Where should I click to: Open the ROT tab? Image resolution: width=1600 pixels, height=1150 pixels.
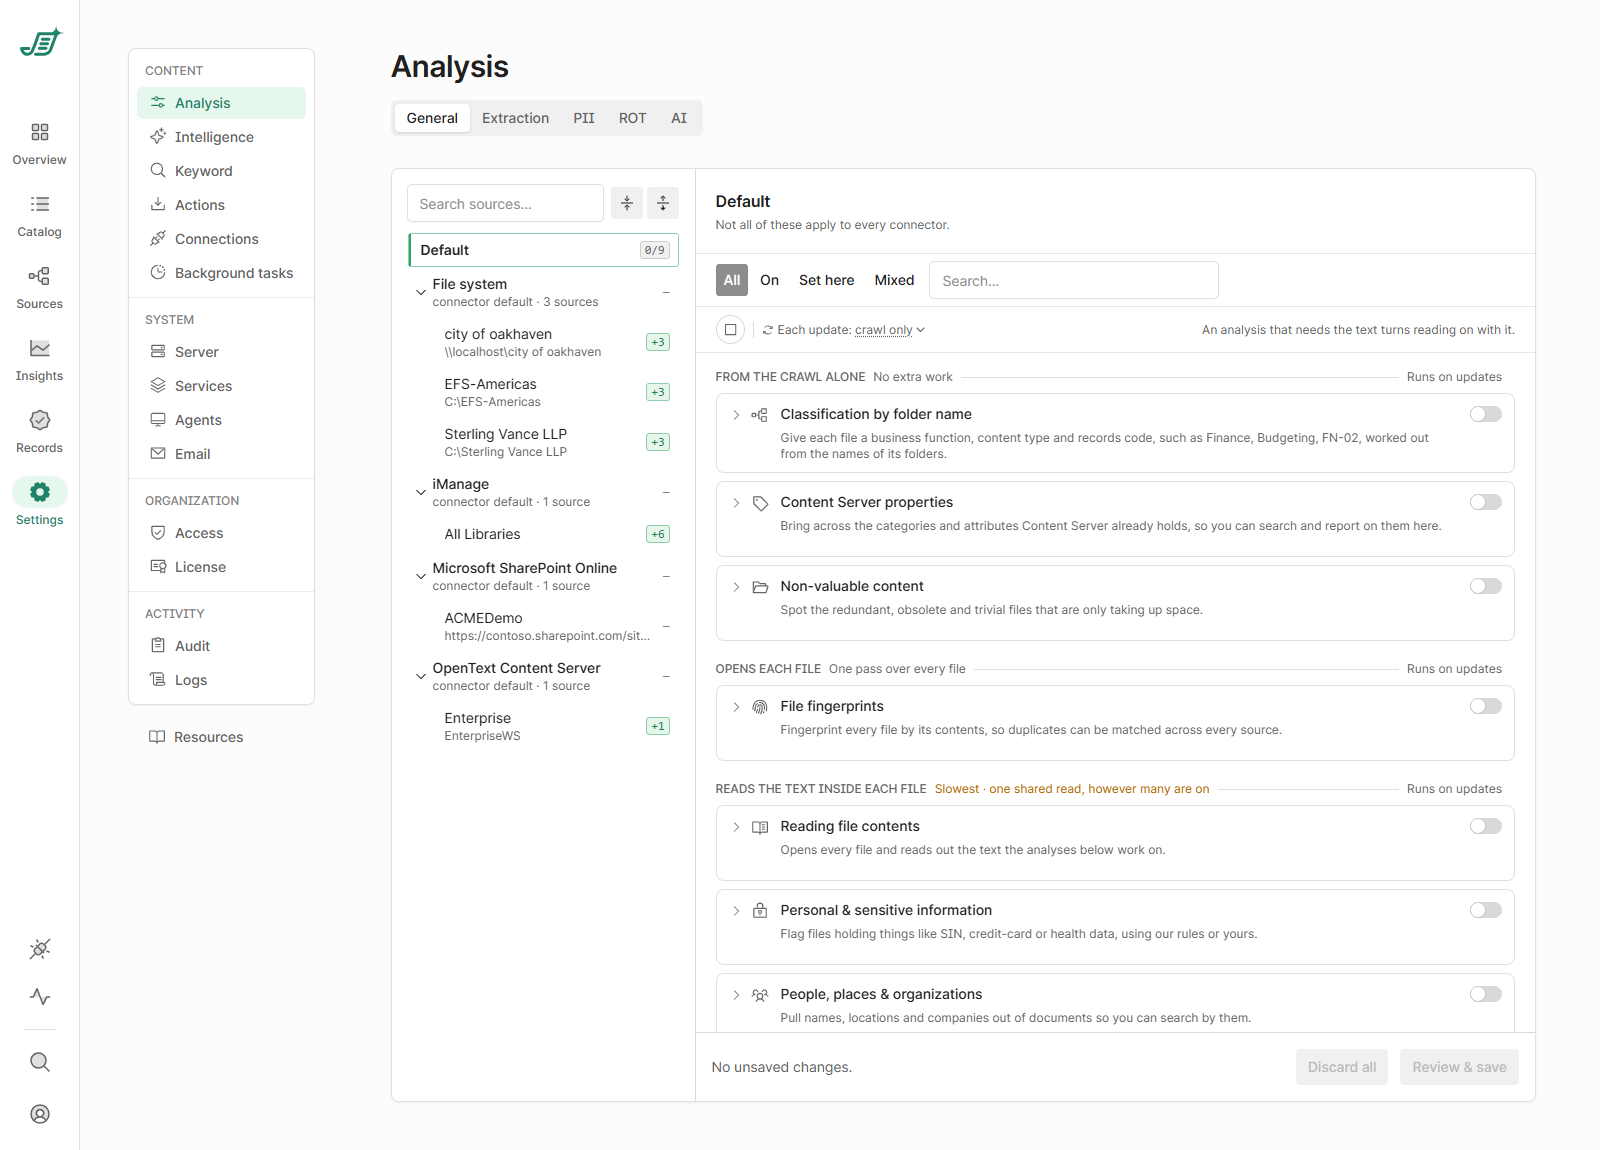pos(632,118)
